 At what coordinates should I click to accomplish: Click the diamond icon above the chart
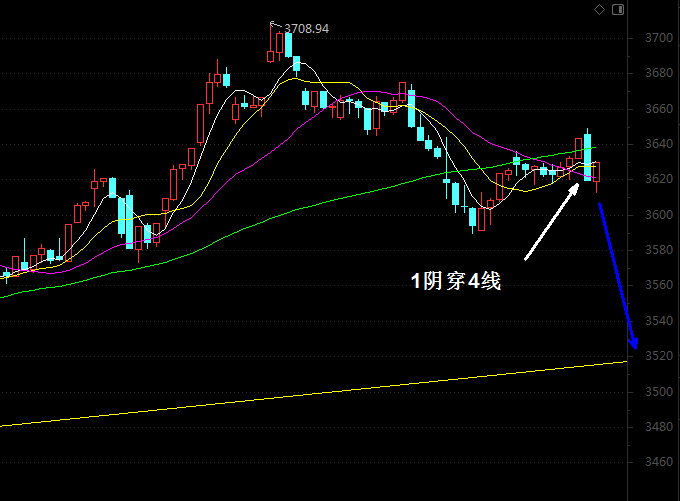click(599, 10)
